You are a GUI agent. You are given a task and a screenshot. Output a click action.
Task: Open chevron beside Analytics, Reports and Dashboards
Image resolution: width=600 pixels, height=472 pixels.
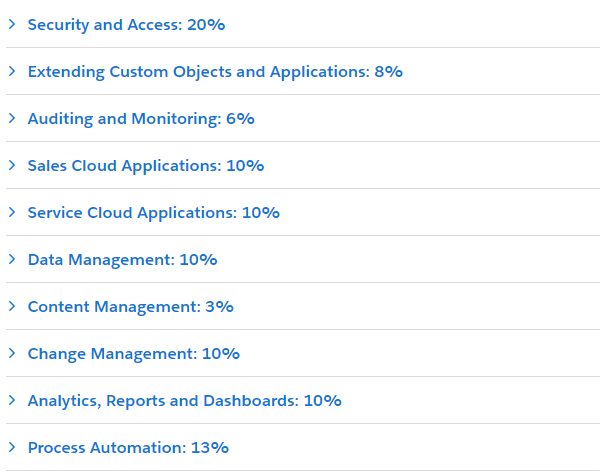12,400
